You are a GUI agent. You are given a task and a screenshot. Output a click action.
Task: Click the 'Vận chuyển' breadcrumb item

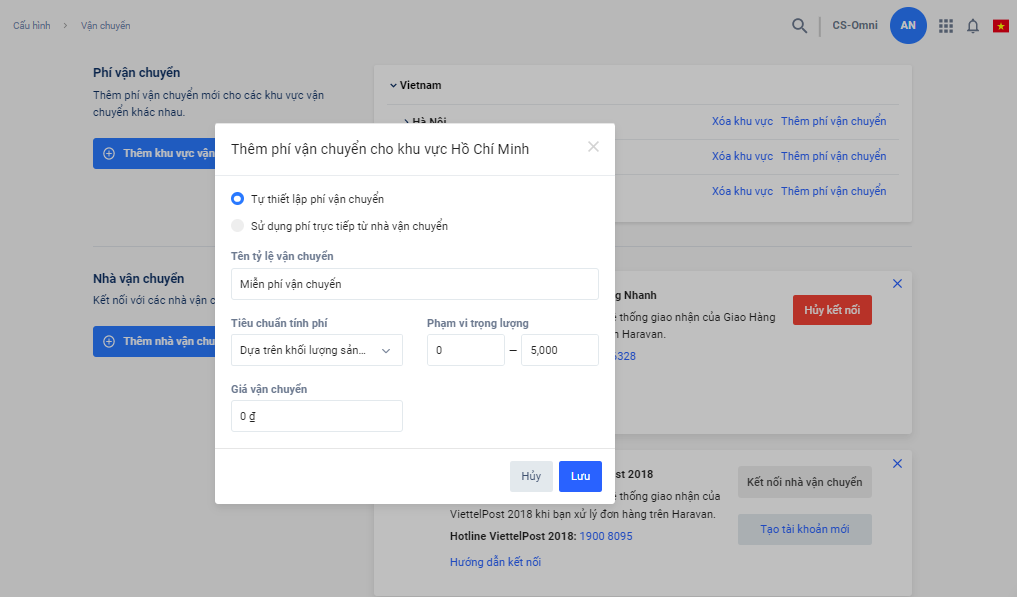105,26
